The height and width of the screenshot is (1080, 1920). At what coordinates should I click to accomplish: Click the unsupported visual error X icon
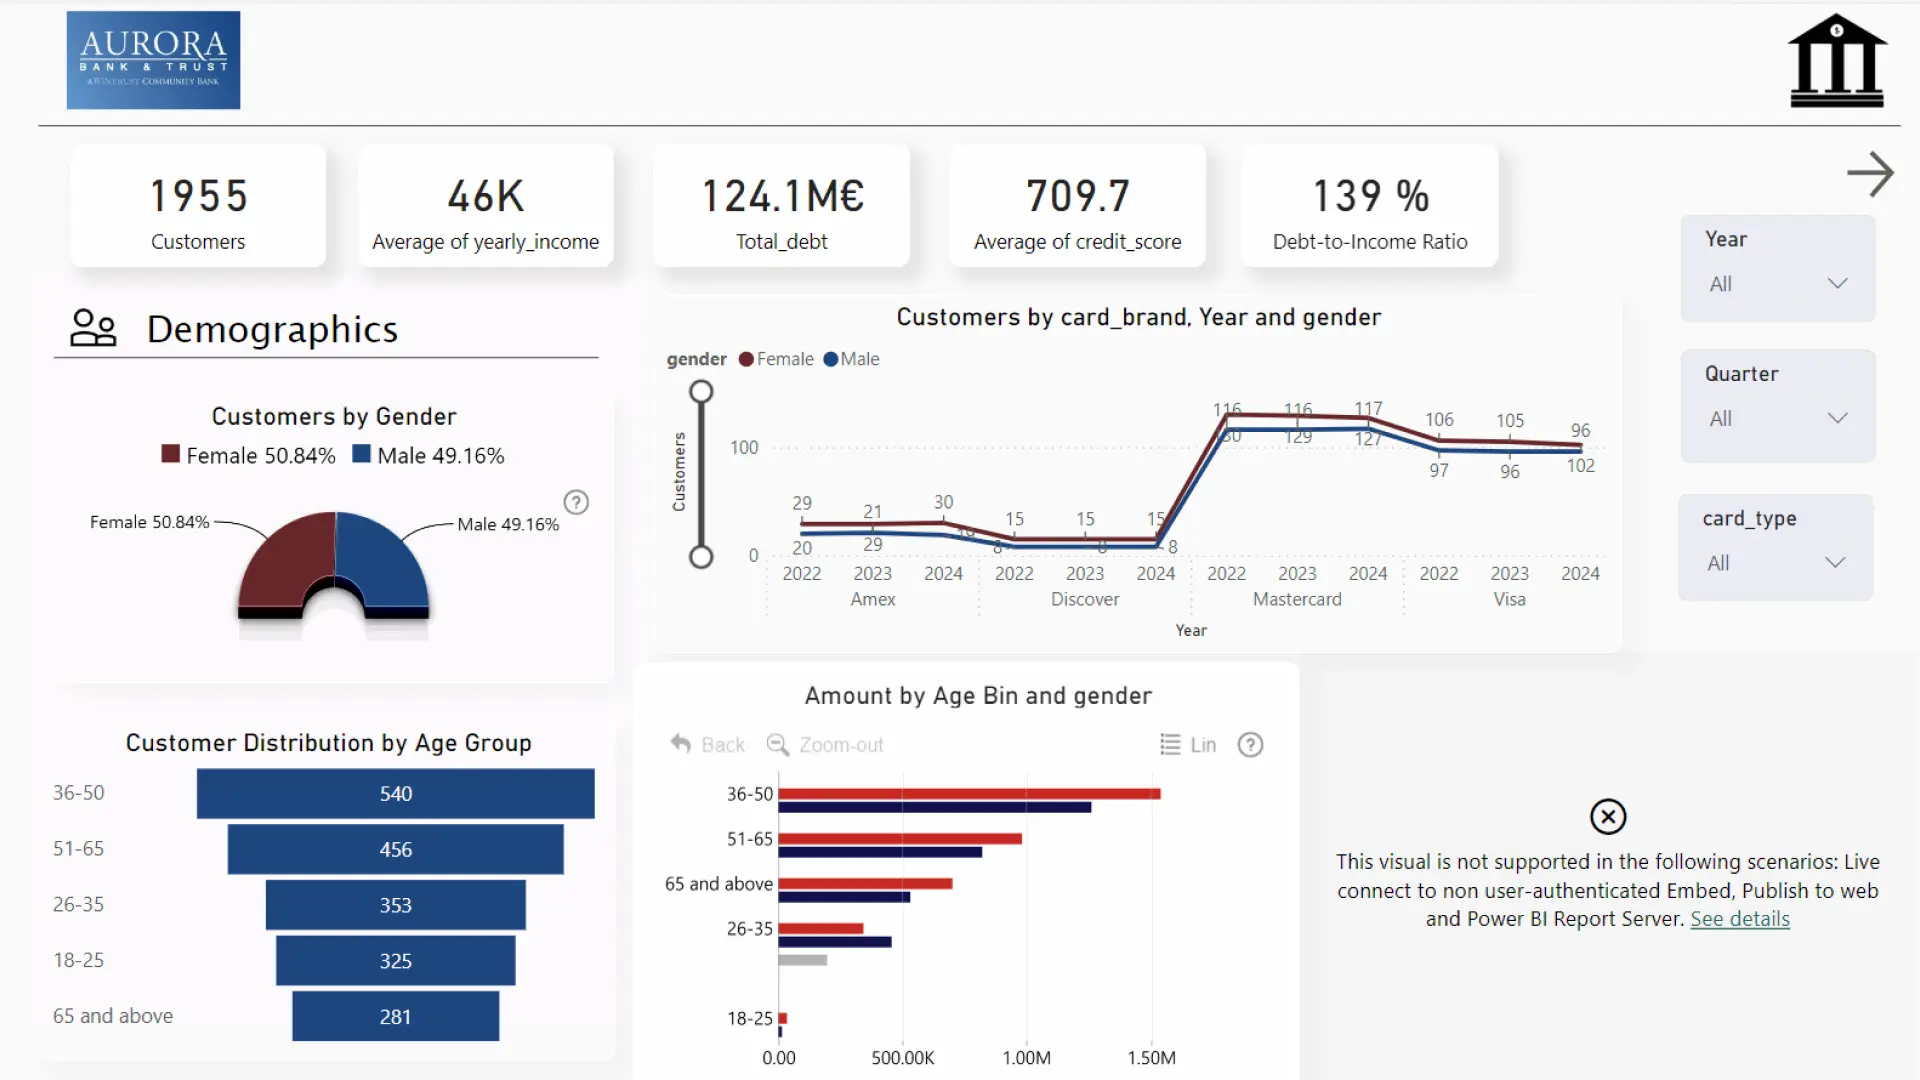pos(1608,817)
